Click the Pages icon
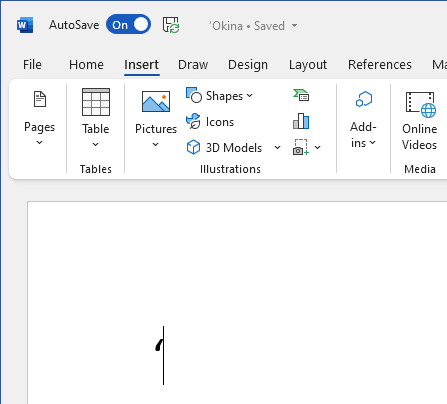Screen dimensions: 447x404 40,99
